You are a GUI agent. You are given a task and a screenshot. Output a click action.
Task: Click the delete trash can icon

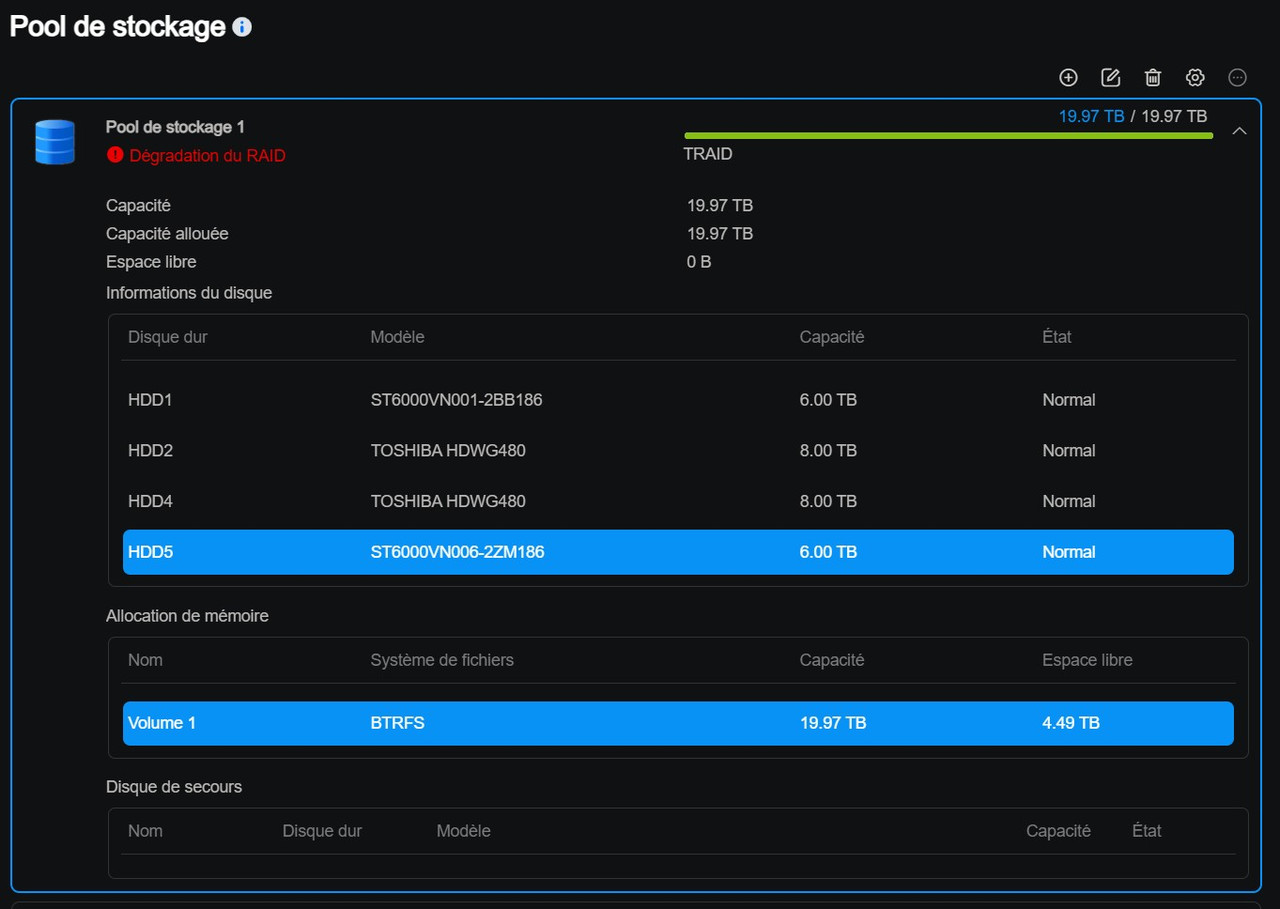1153,77
